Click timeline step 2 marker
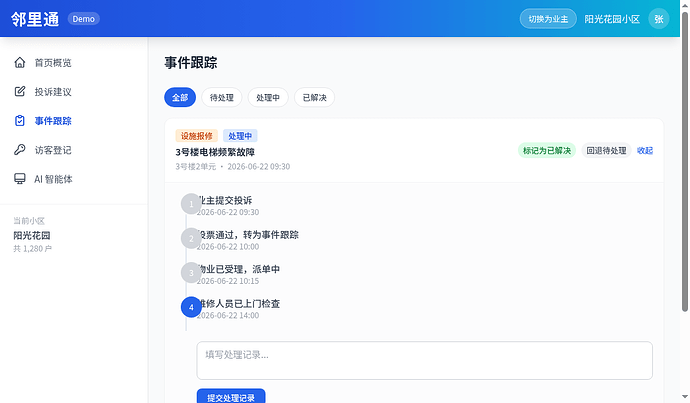Image resolution: width=690 pixels, height=403 pixels. (191, 238)
